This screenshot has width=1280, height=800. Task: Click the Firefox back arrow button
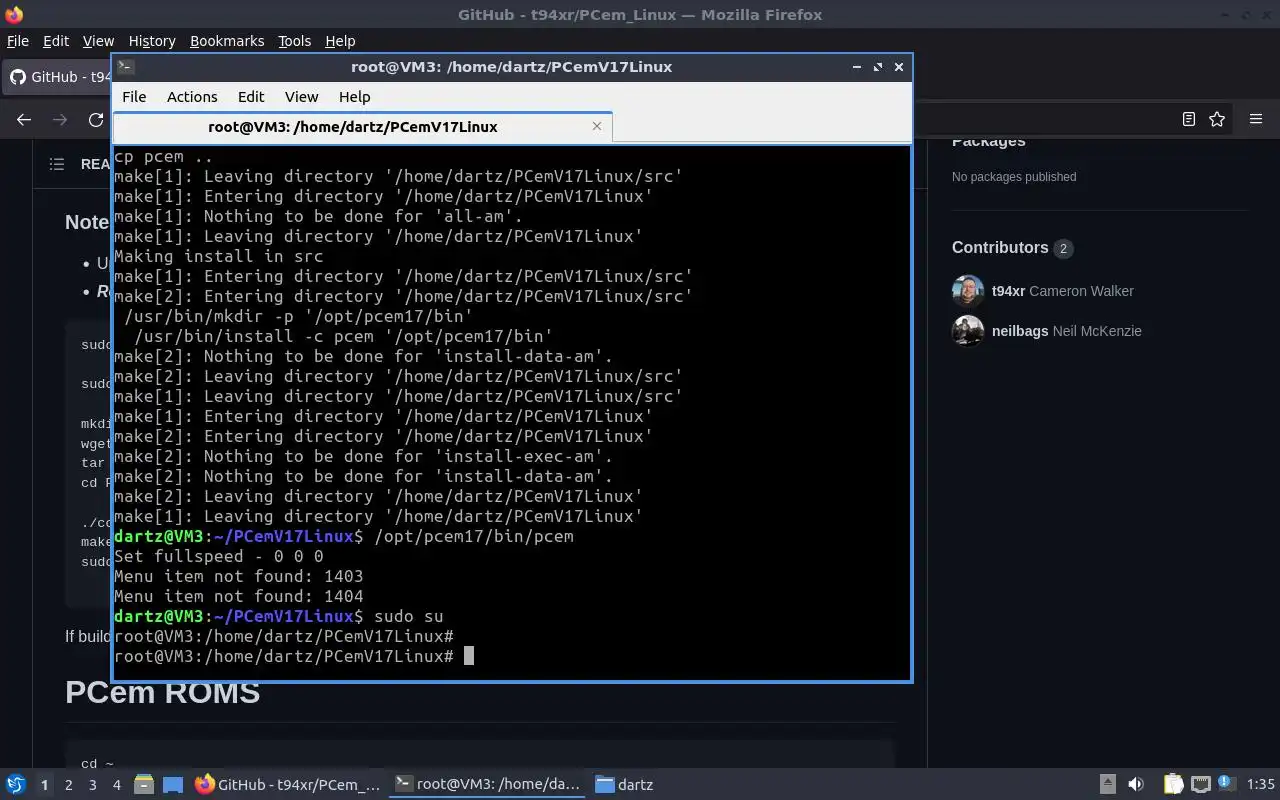click(x=24, y=119)
